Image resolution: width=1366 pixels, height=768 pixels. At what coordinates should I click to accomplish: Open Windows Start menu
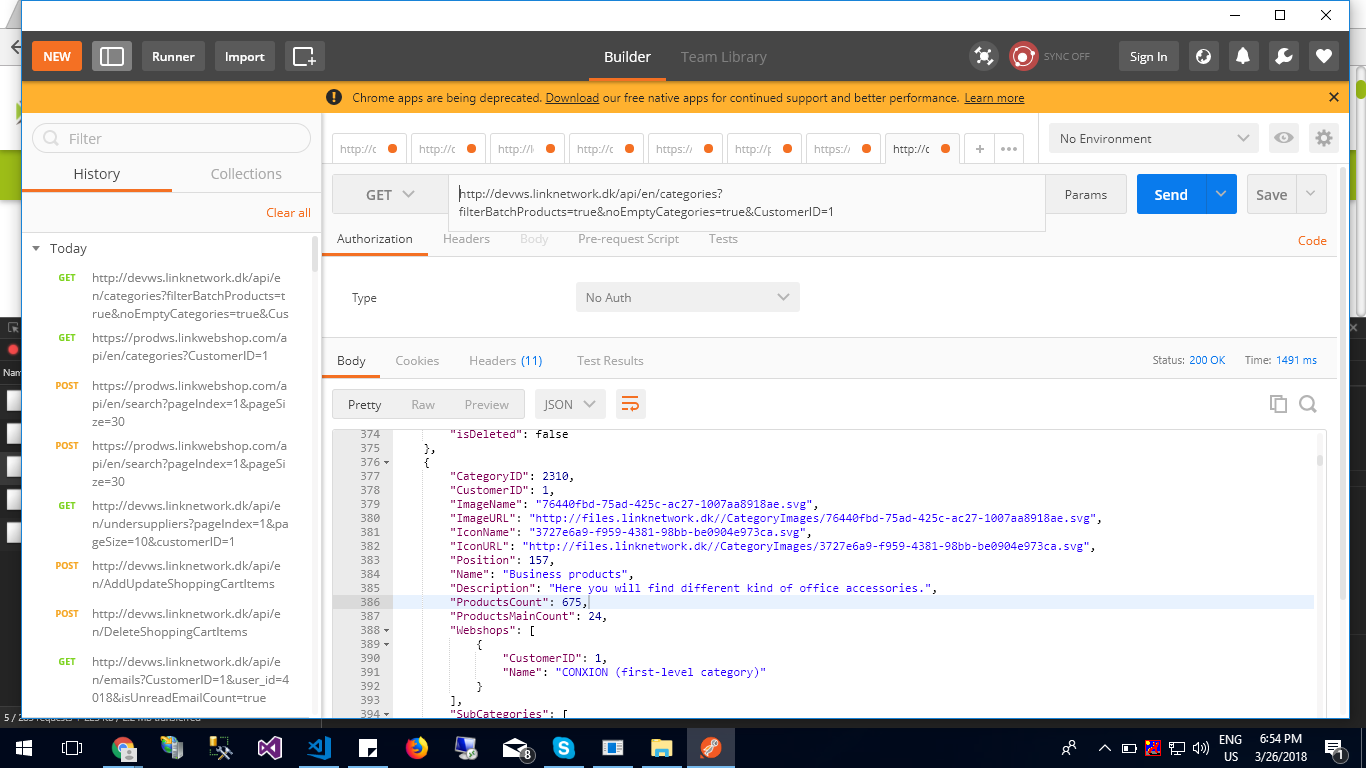pyautogui.click(x=23, y=747)
